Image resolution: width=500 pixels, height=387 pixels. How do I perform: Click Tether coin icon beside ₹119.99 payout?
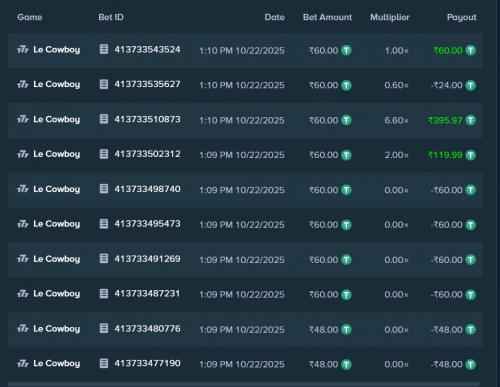coord(470,155)
